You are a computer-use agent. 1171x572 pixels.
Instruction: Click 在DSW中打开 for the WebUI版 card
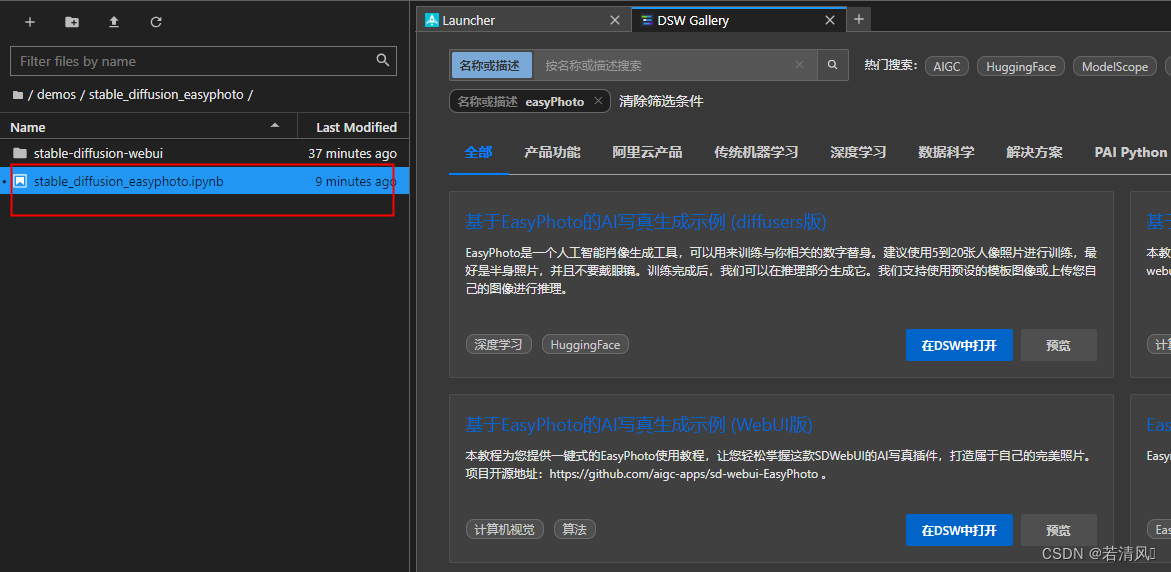pyautogui.click(x=960, y=530)
